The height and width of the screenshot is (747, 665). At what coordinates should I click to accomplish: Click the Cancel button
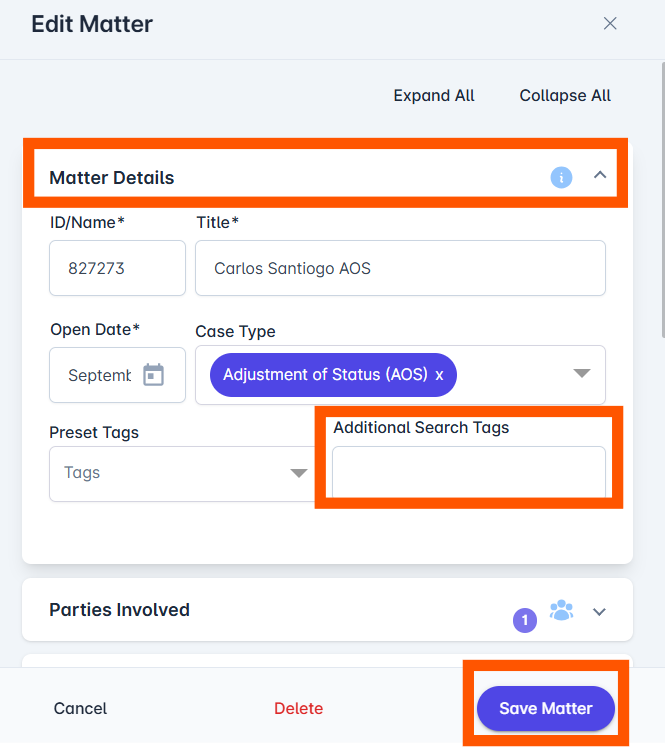(x=80, y=708)
